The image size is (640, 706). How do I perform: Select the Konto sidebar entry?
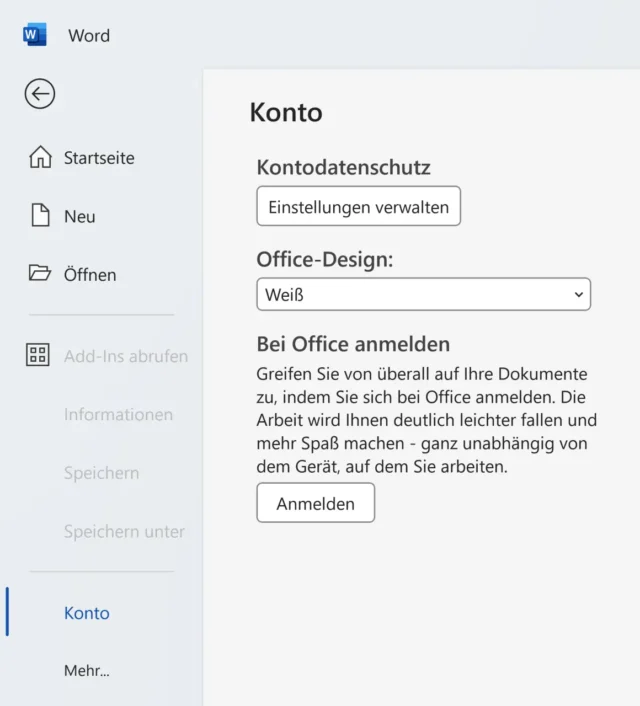pyautogui.click(x=87, y=613)
